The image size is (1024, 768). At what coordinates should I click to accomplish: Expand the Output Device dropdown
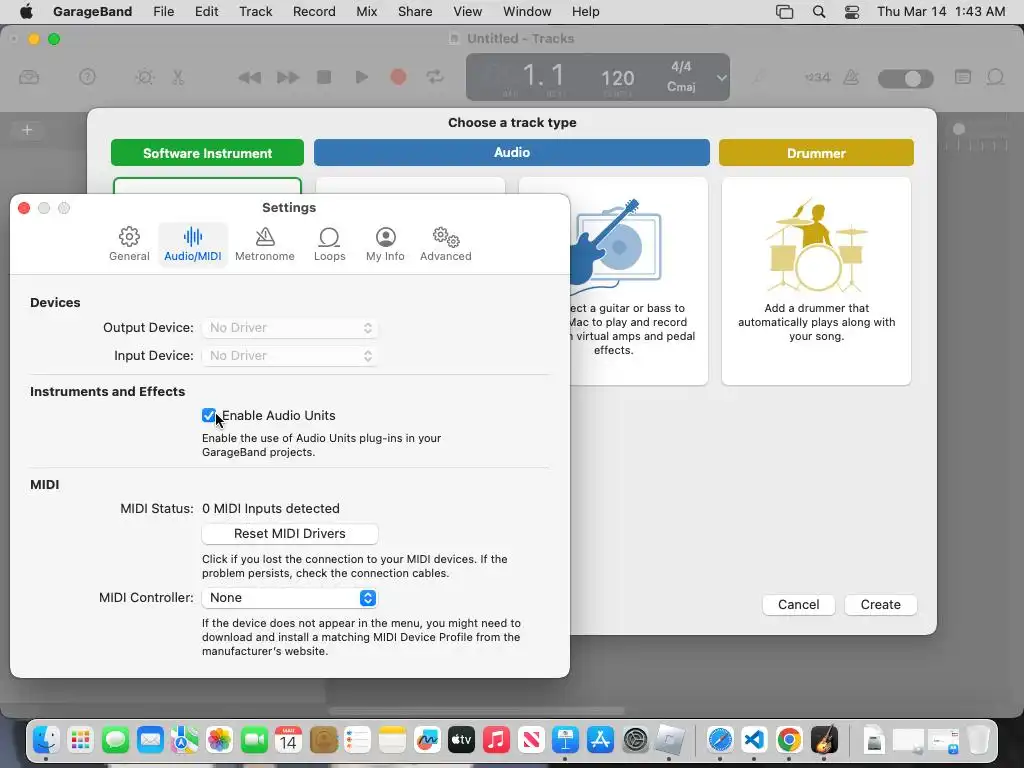tap(290, 328)
